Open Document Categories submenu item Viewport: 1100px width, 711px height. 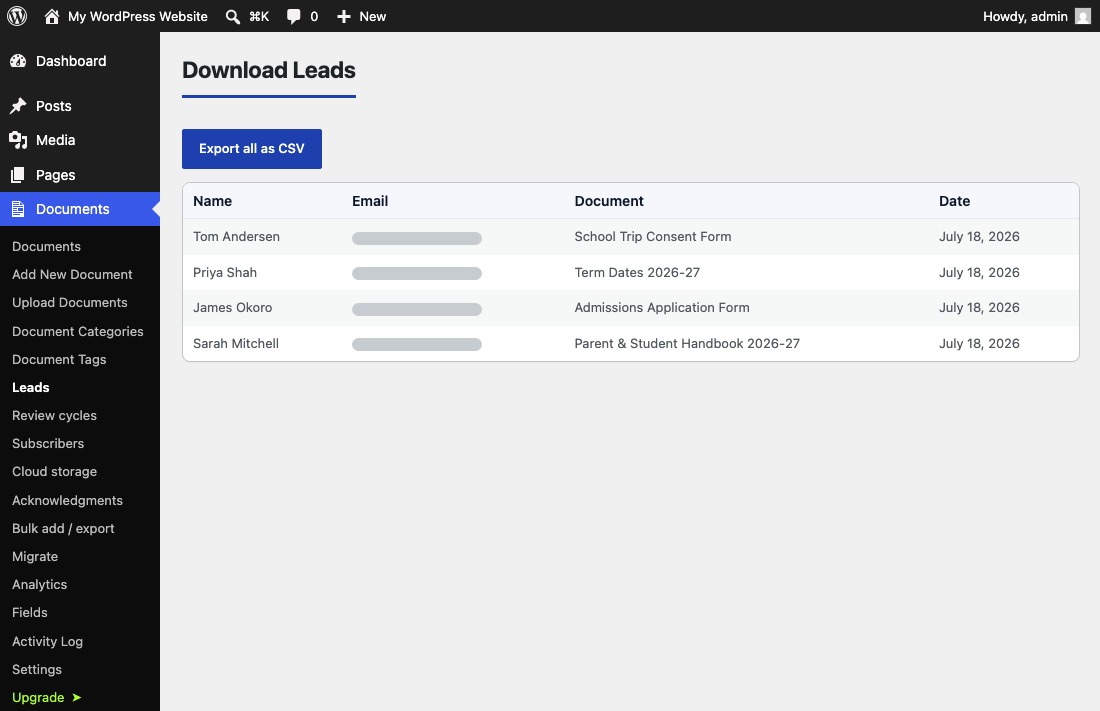click(x=78, y=331)
